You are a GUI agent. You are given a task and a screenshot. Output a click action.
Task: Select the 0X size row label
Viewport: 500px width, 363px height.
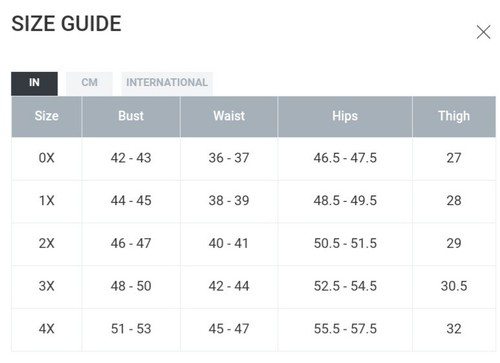[47, 158]
